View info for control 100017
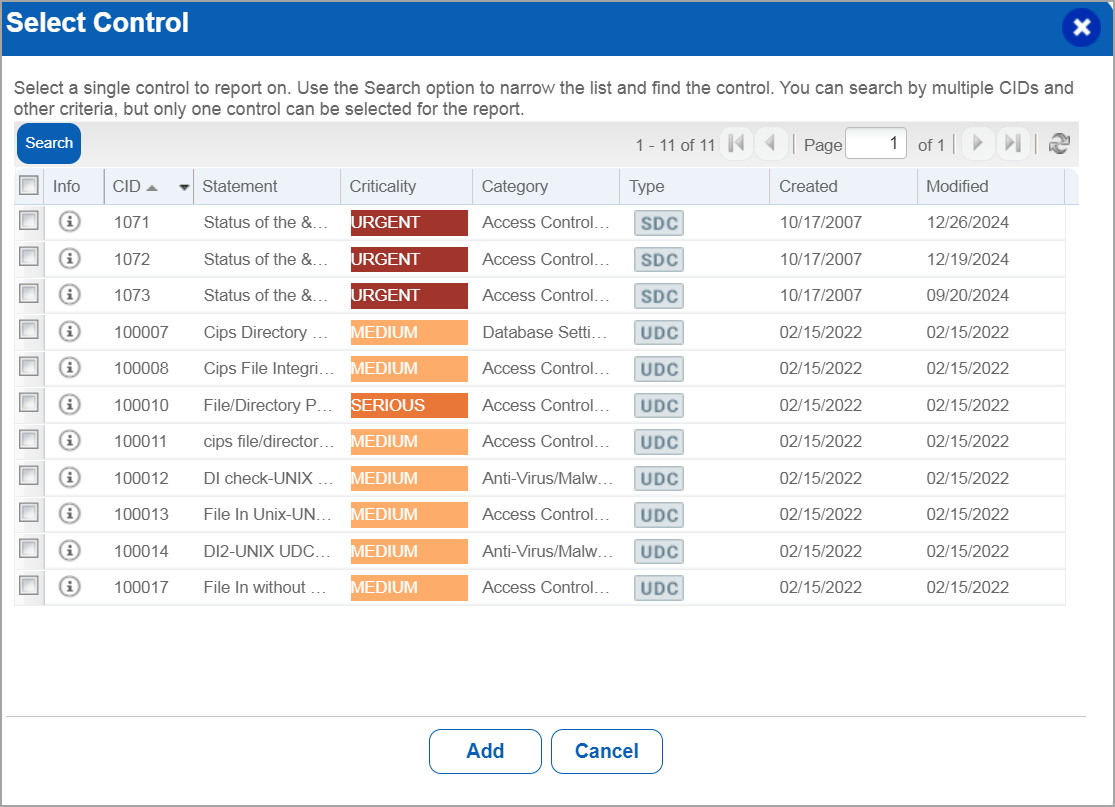The image size is (1115, 807). [69, 587]
